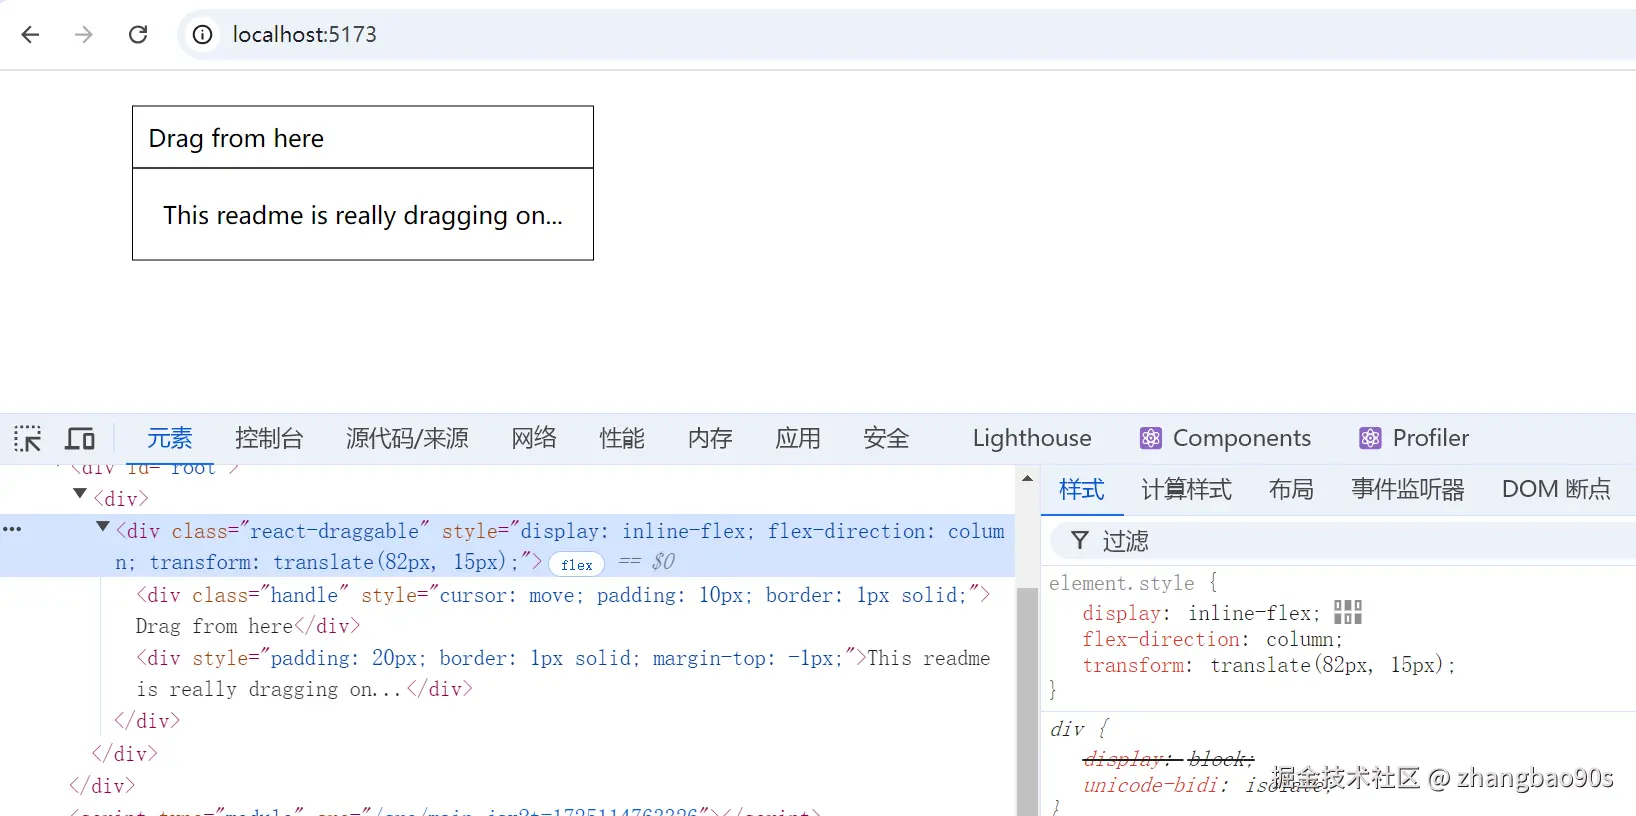Screen dimensions: 1636x816
Task: Click the div selector in user agent rule
Action: pyautogui.click(x=1067, y=729)
